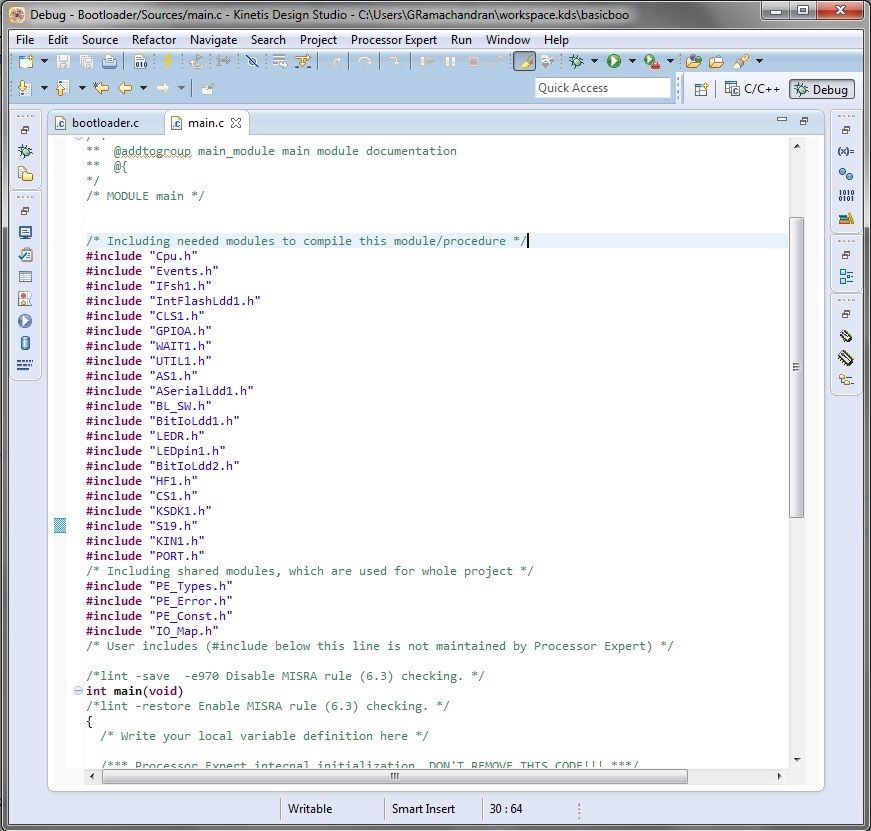The image size is (871, 831).
Task: Click the Open Perspective icon
Action: (701, 89)
